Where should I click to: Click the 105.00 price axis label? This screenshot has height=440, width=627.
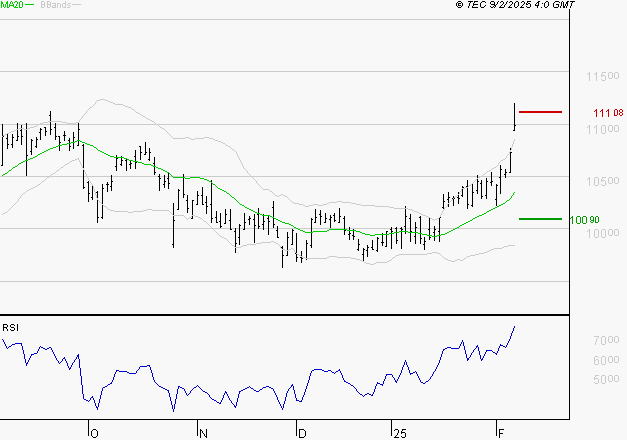(603, 181)
